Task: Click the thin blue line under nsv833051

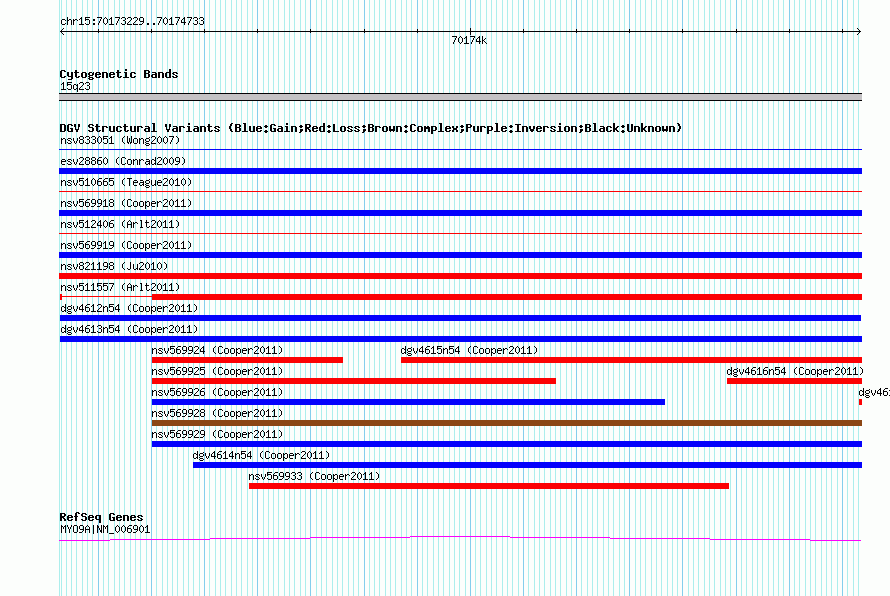Action: pyautogui.click(x=460, y=150)
